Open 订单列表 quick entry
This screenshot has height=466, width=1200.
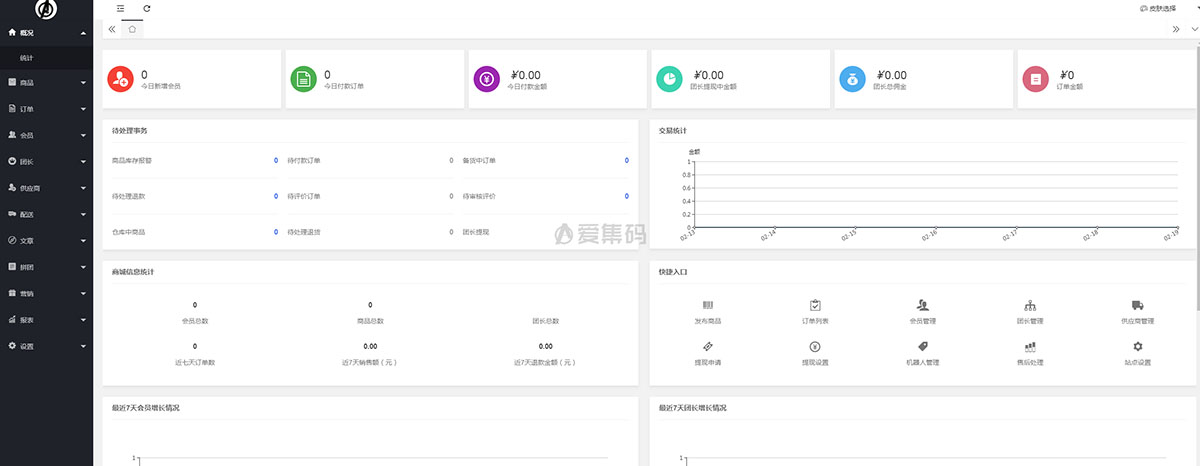click(x=815, y=311)
